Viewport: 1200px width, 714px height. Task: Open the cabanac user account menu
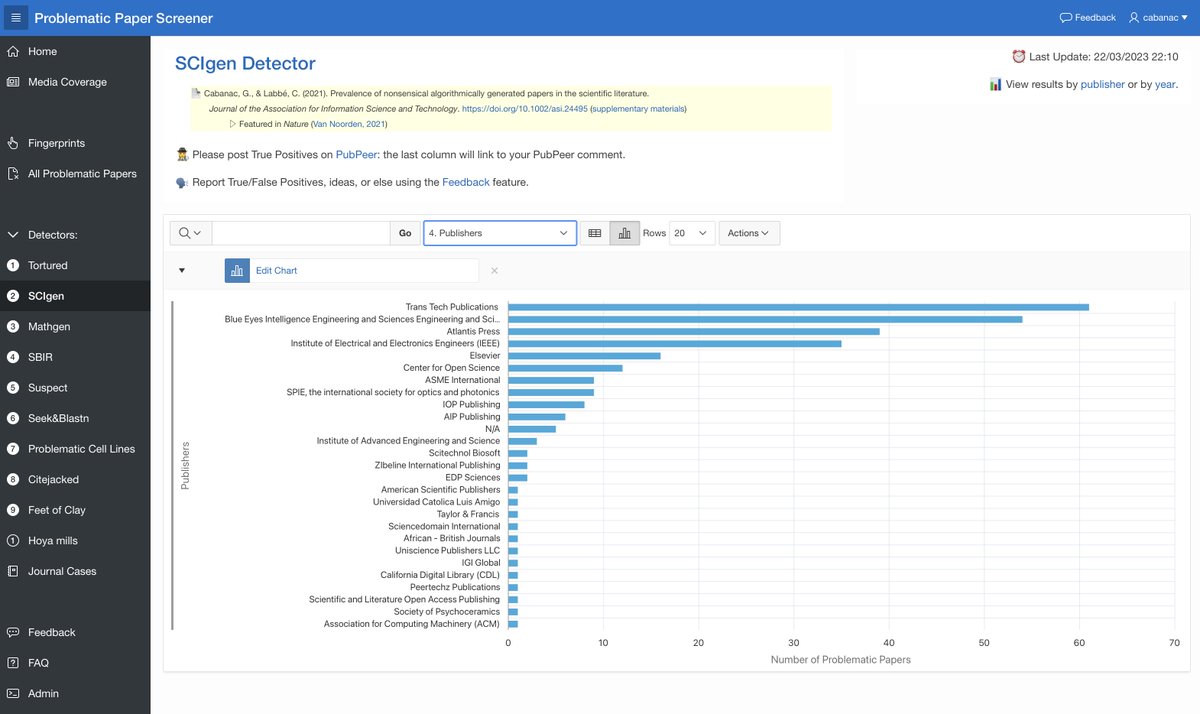tap(1160, 18)
